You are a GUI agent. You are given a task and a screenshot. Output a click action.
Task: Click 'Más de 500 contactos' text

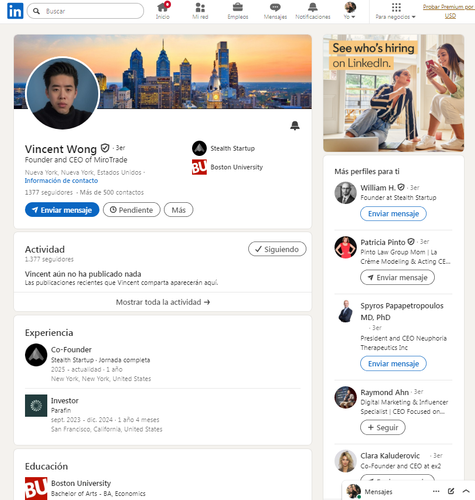coord(112,192)
